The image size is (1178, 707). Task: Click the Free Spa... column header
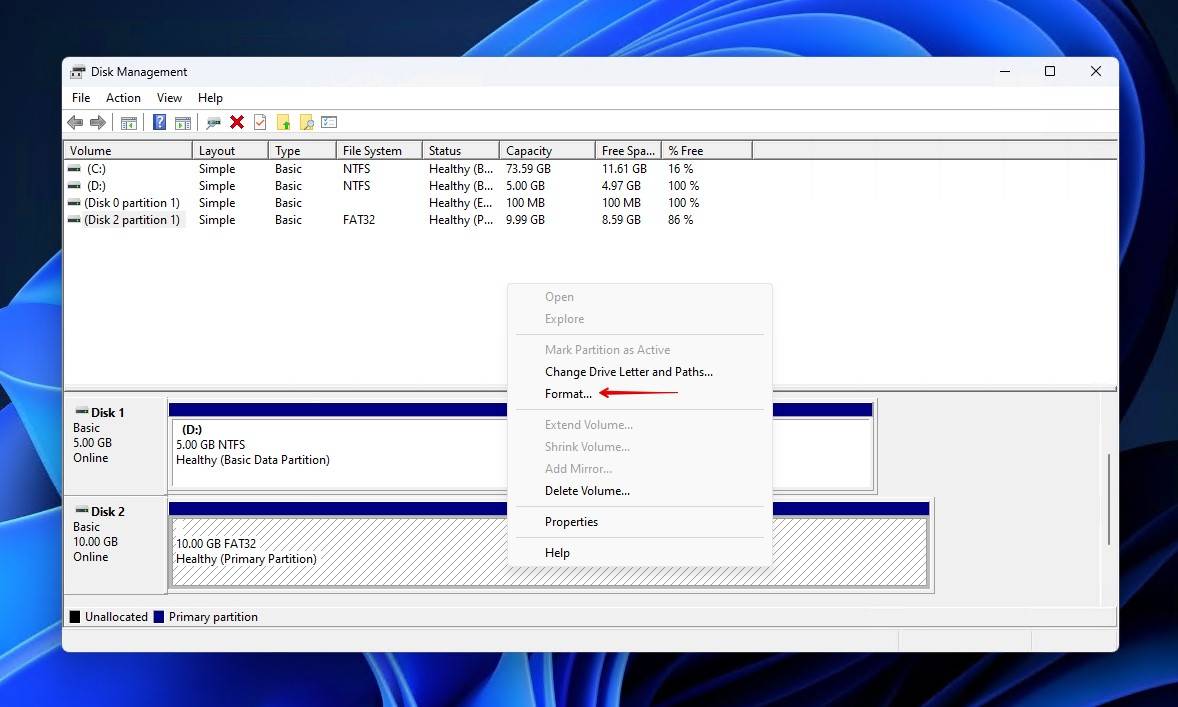pos(628,150)
